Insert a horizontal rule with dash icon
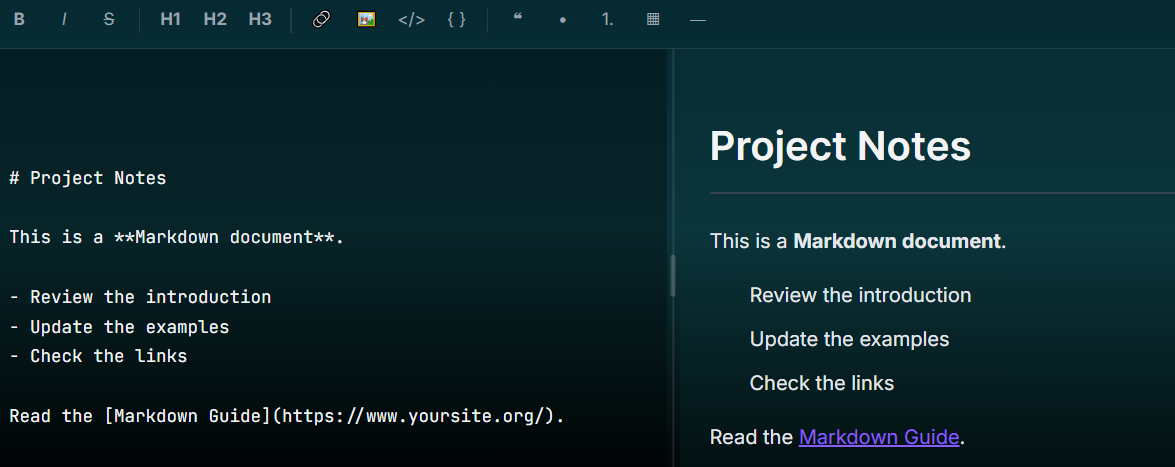Viewport: 1175px width, 467px height. click(x=698, y=20)
